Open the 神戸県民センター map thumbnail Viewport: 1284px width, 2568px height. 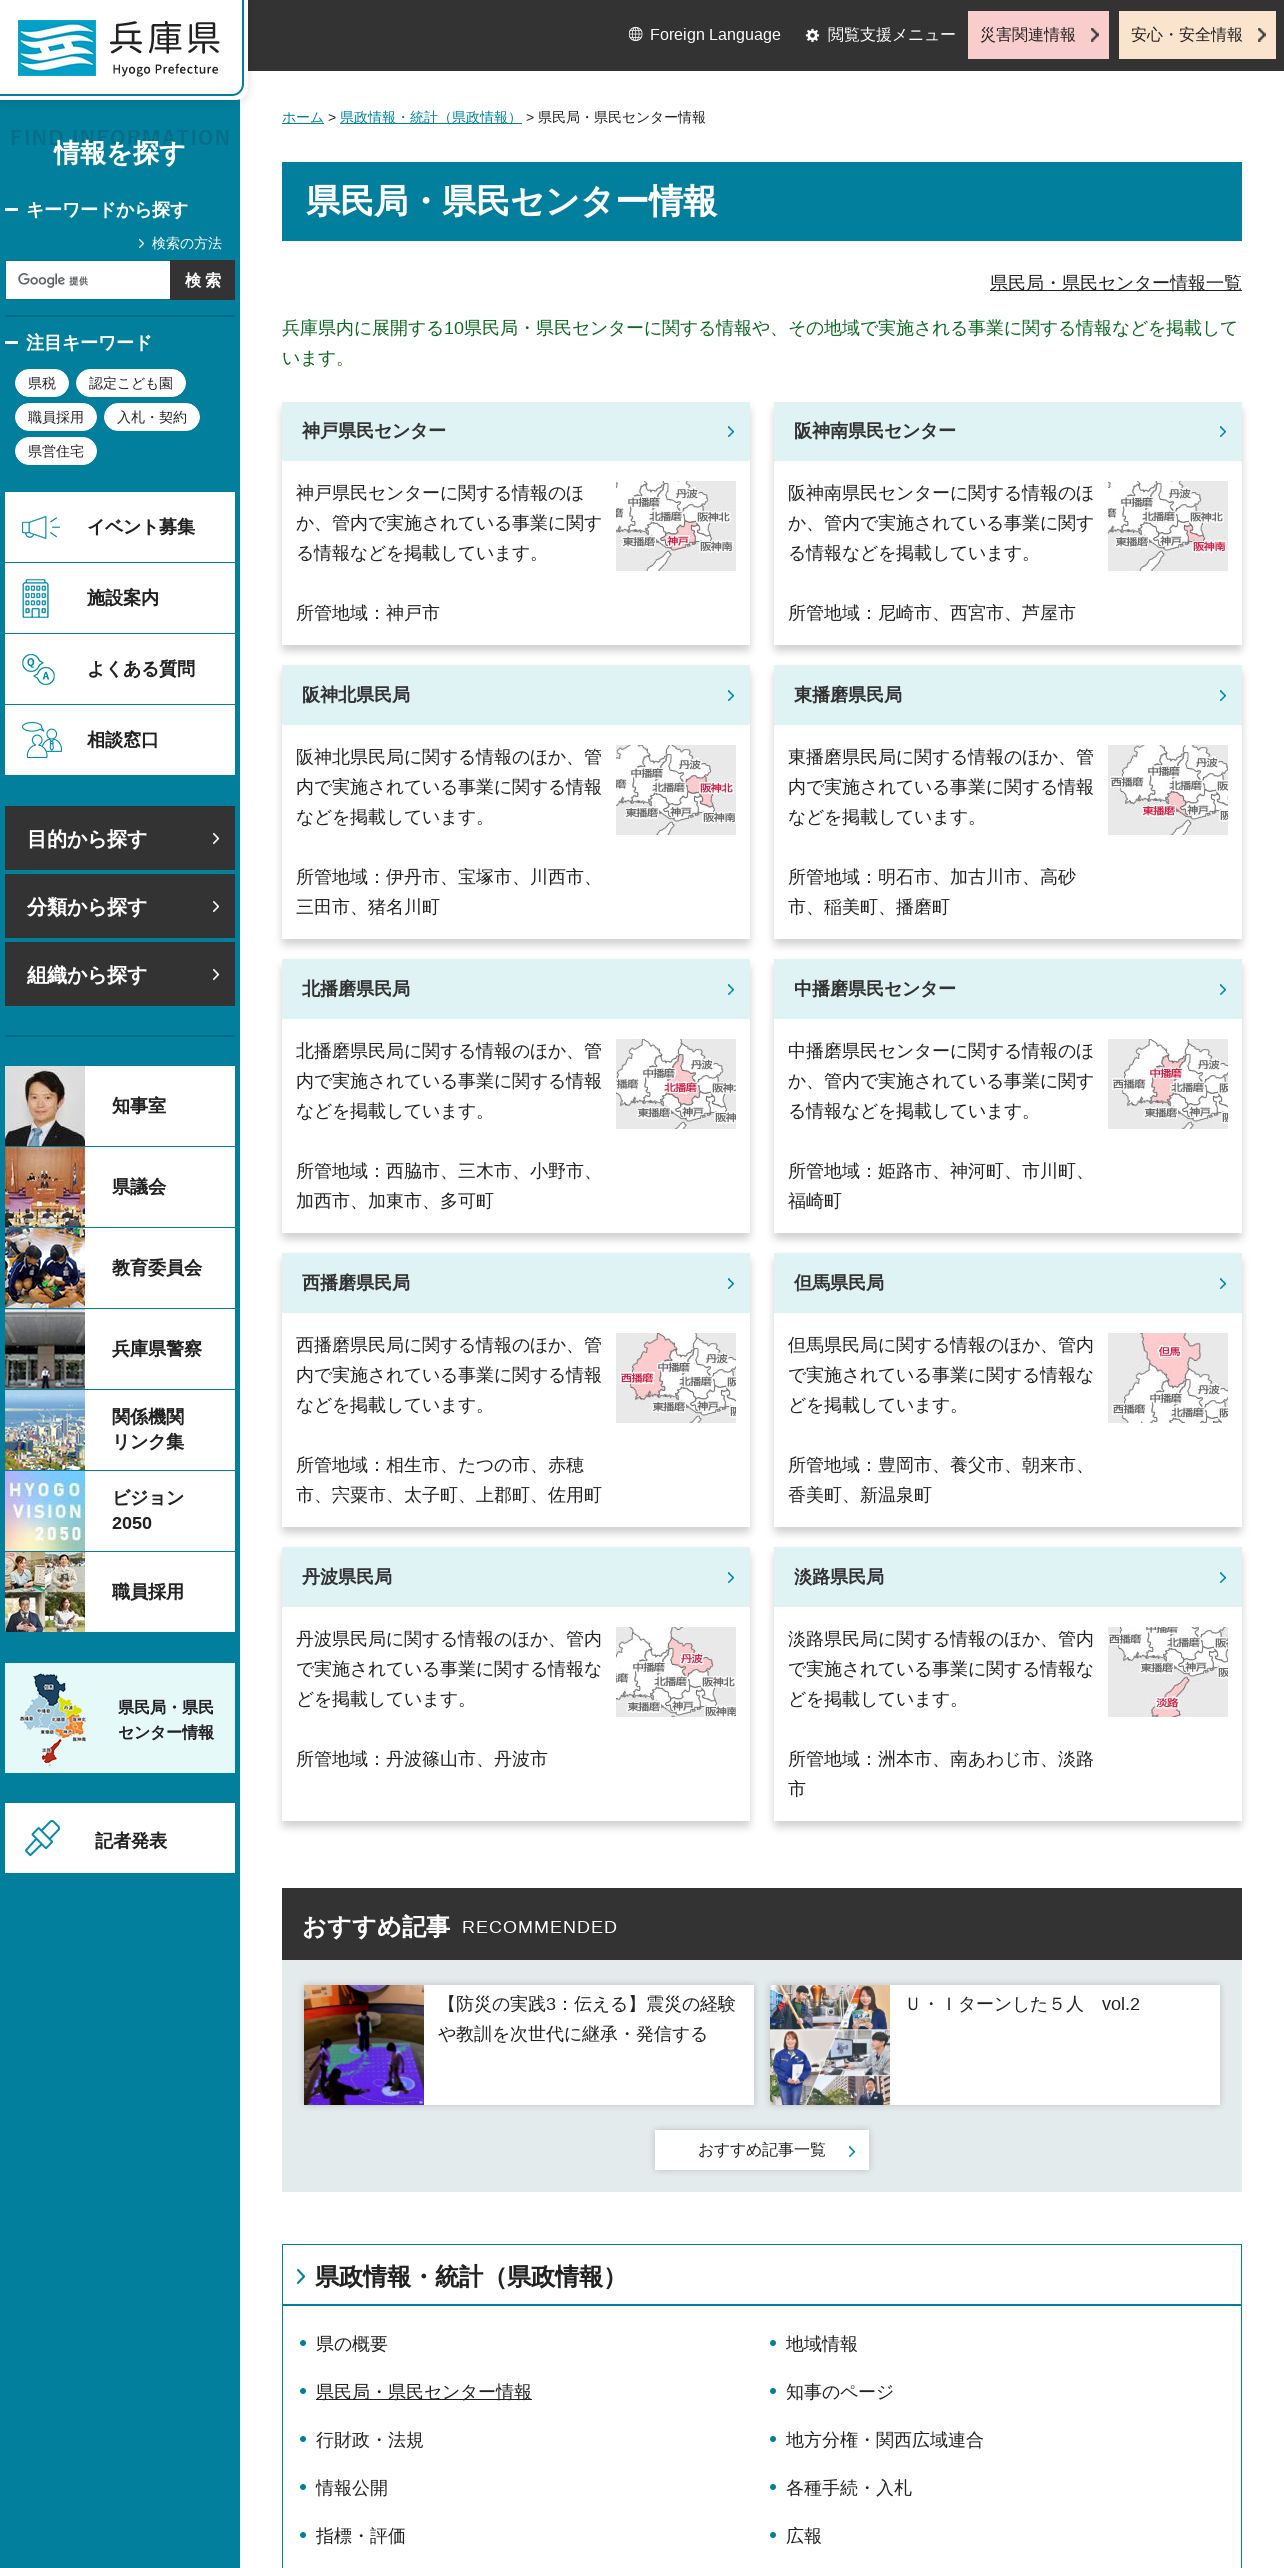(676, 526)
